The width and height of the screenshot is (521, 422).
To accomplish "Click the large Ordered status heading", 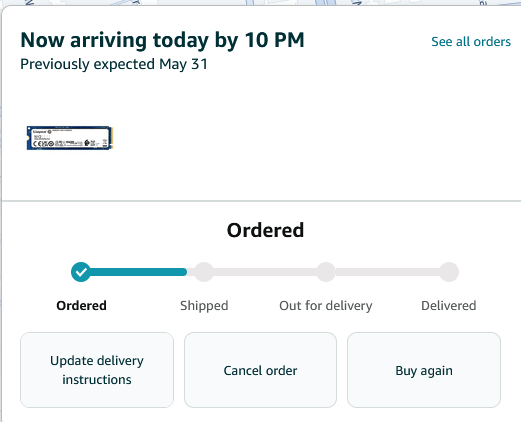I will point(265,230).
